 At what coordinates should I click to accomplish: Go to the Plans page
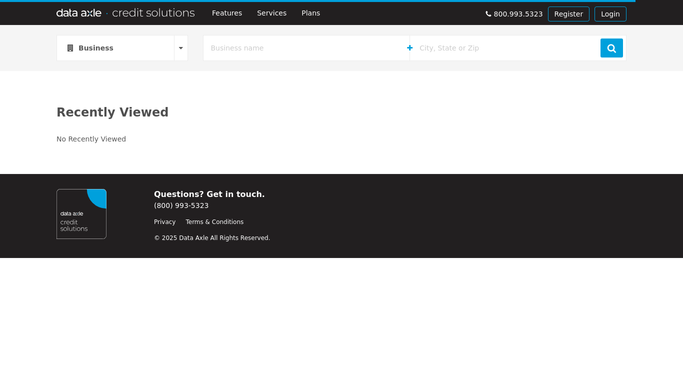311,13
